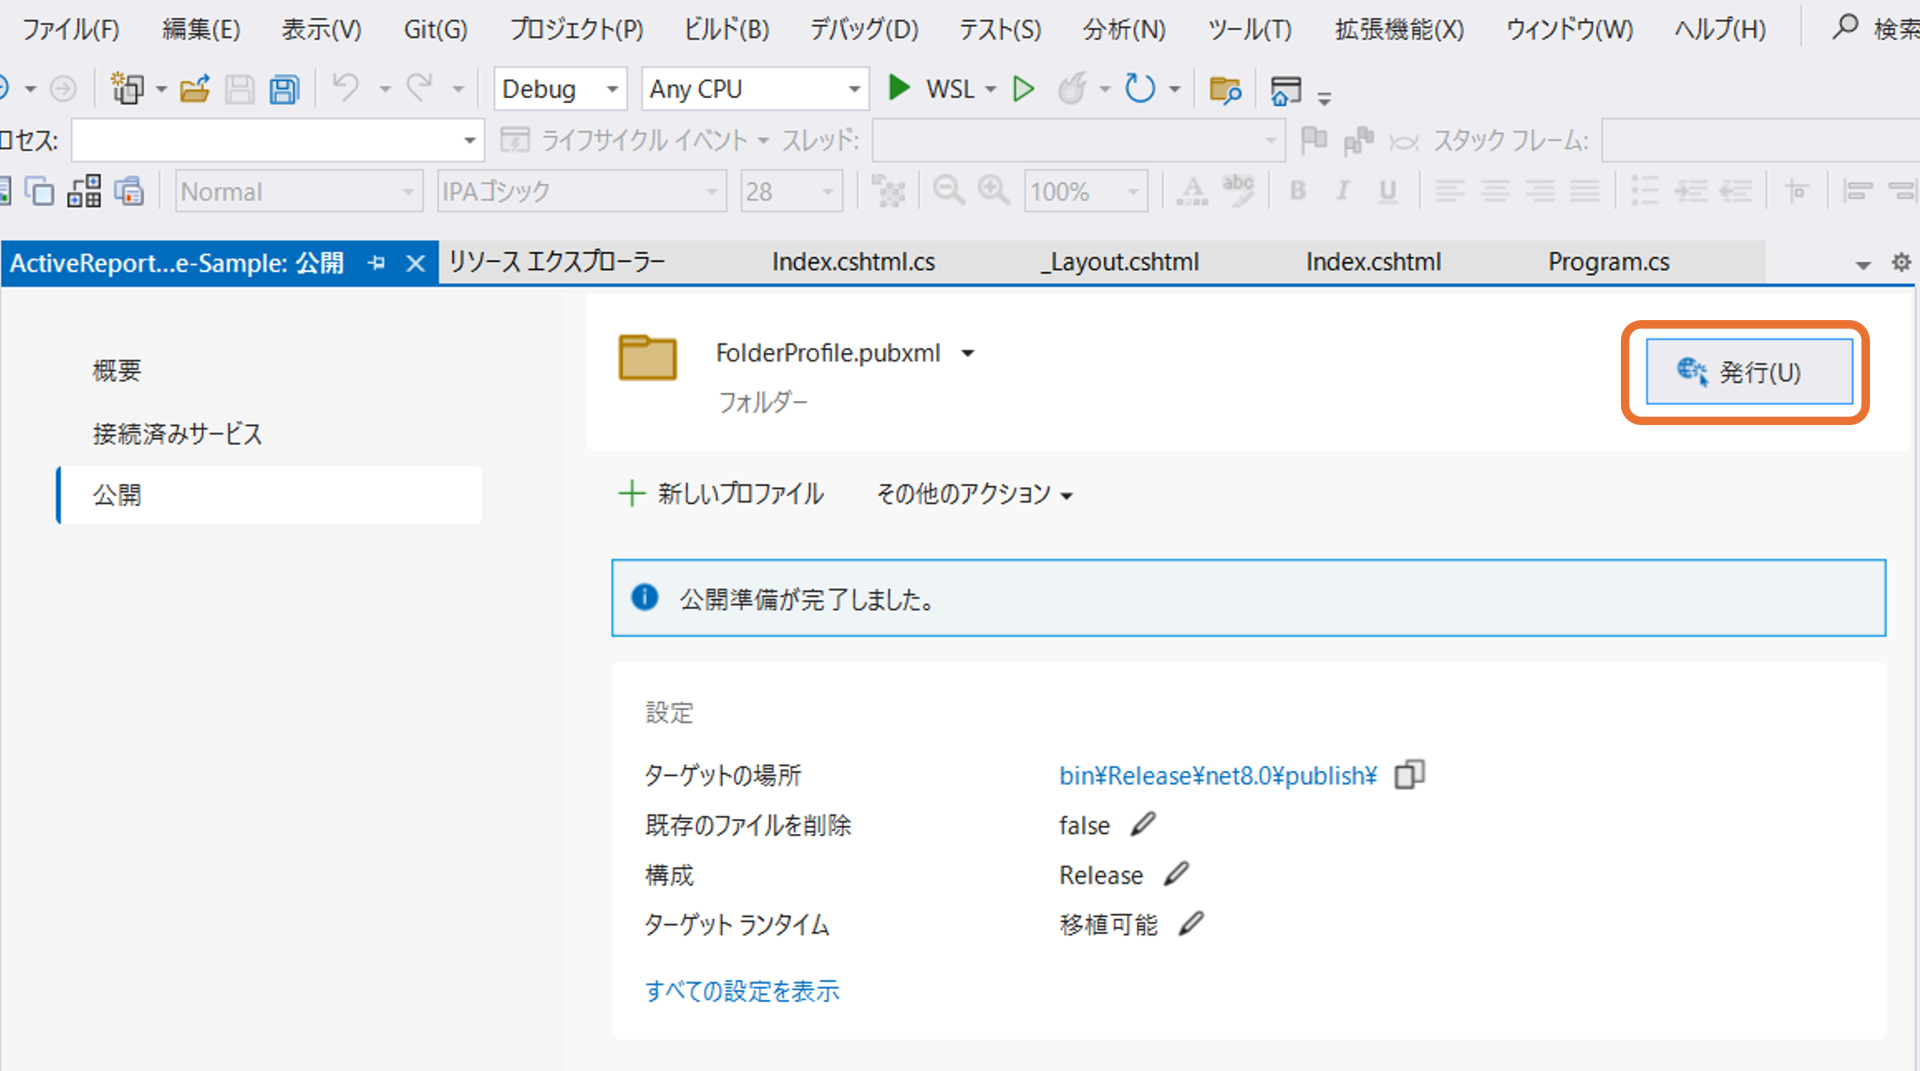Click the undo arrow icon
The width and height of the screenshot is (1920, 1071).
(346, 88)
